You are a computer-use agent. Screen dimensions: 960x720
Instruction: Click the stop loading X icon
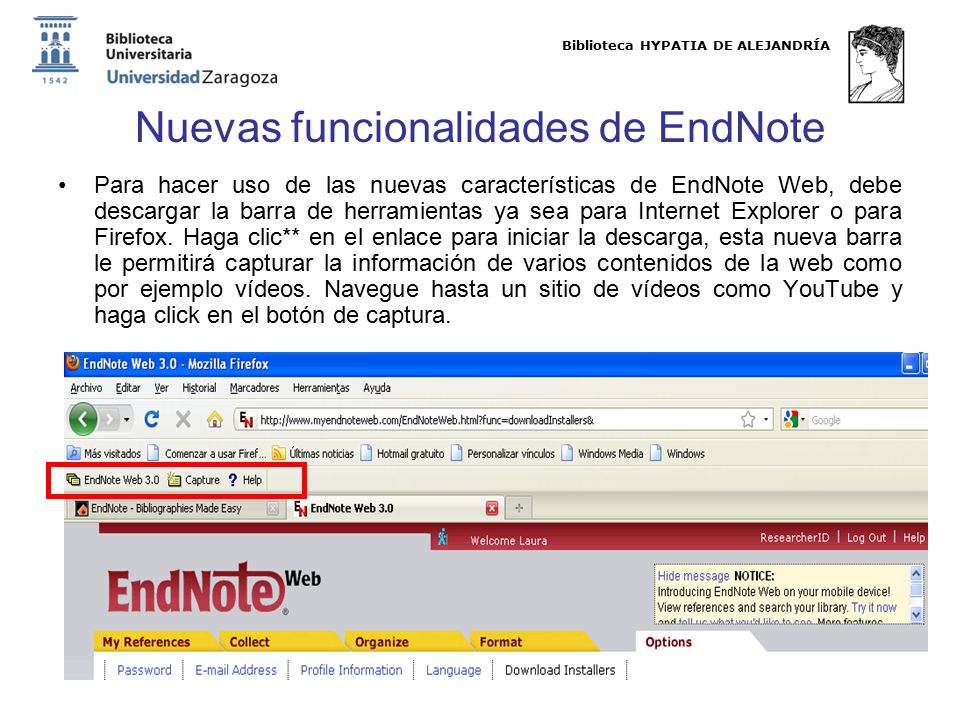[x=182, y=419]
